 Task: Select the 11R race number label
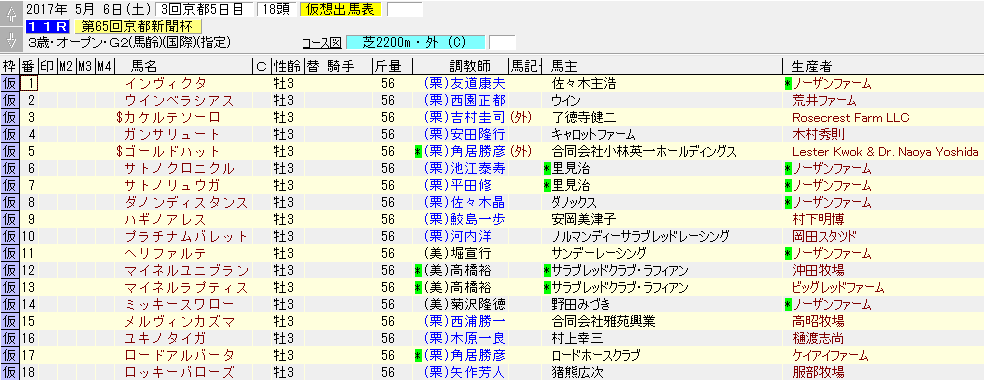point(48,27)
